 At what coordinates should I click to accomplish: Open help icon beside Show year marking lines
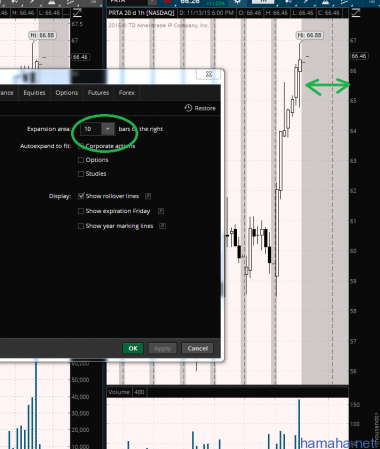point(162,226)
